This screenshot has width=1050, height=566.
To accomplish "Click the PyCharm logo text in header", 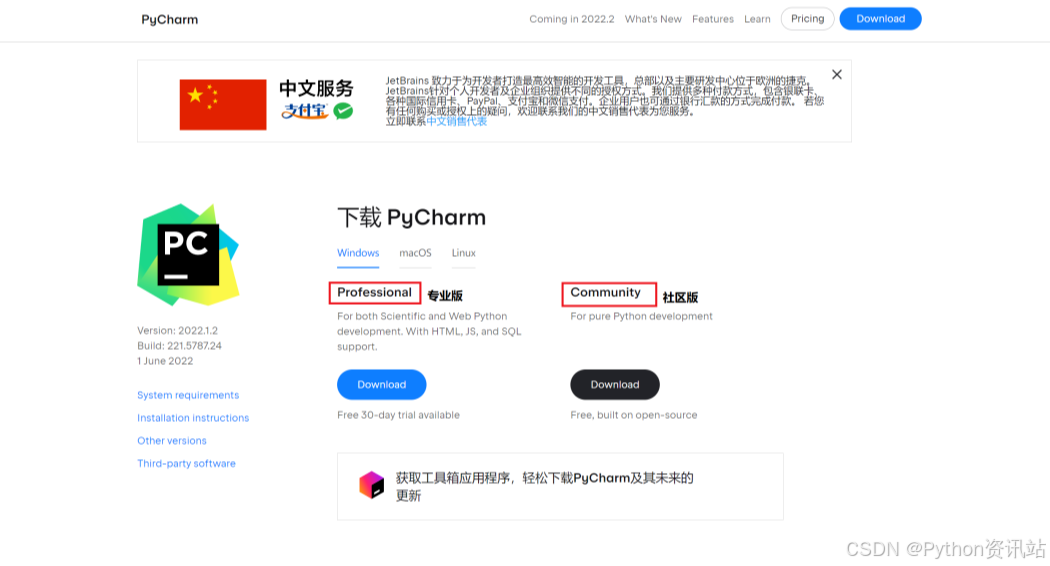I will tap(169, 19).
